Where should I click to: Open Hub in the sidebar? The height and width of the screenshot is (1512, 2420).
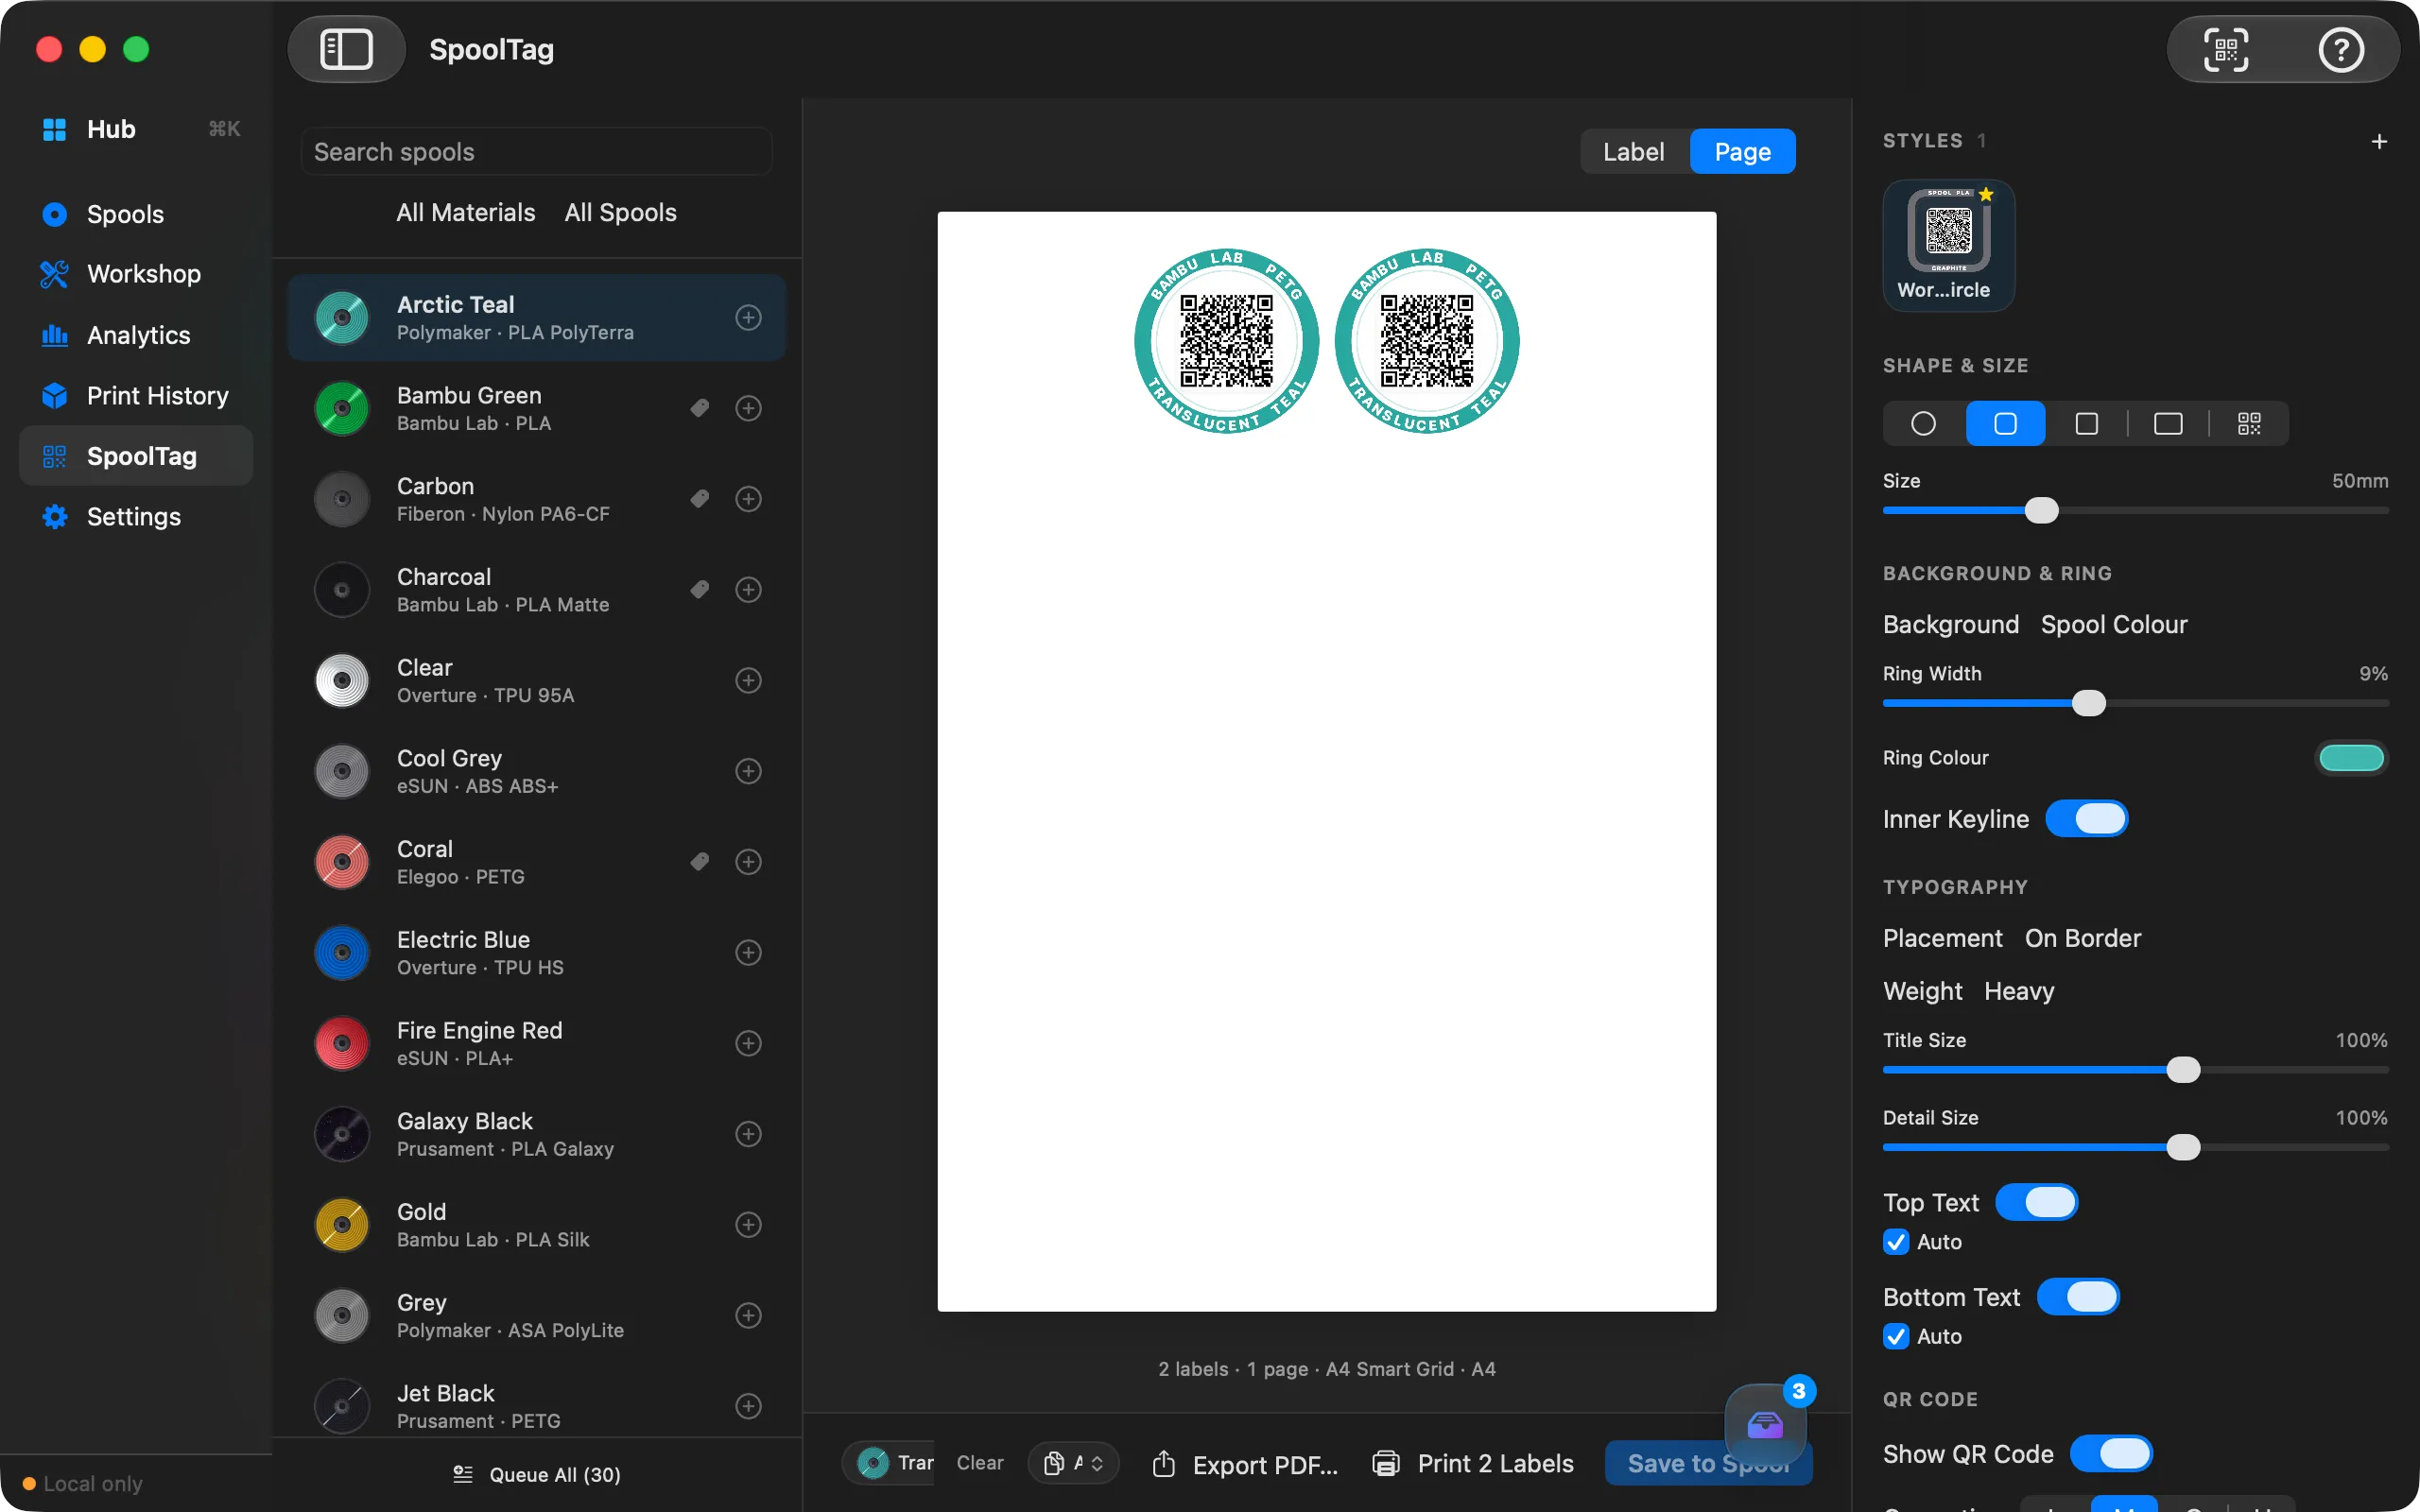tap(136, 129)
